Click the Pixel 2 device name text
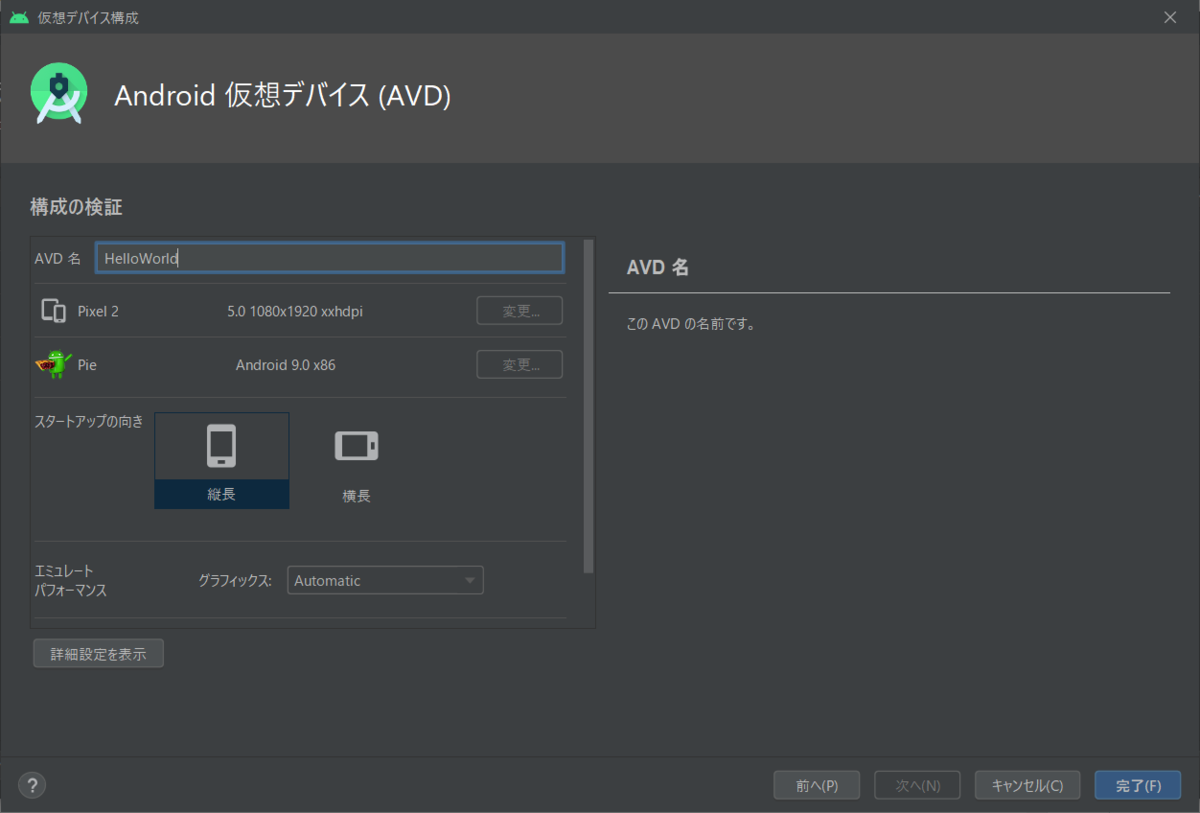This screenshot has height=813, width=1200. click(98, 311)
